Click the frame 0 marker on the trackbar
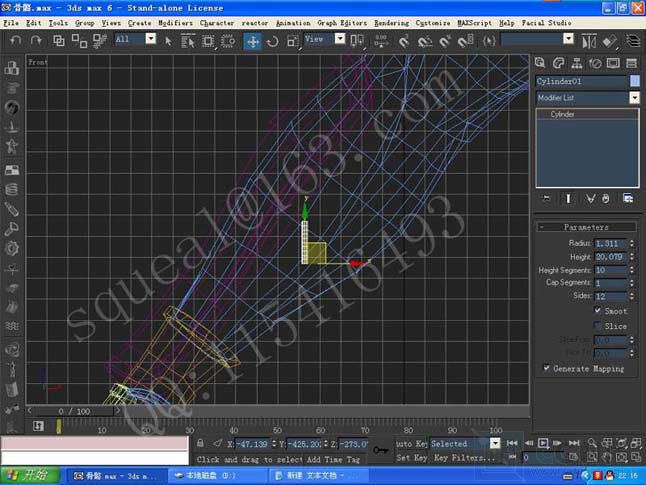Viewport: 646px width, 485px height. click(x=59, y=426)
